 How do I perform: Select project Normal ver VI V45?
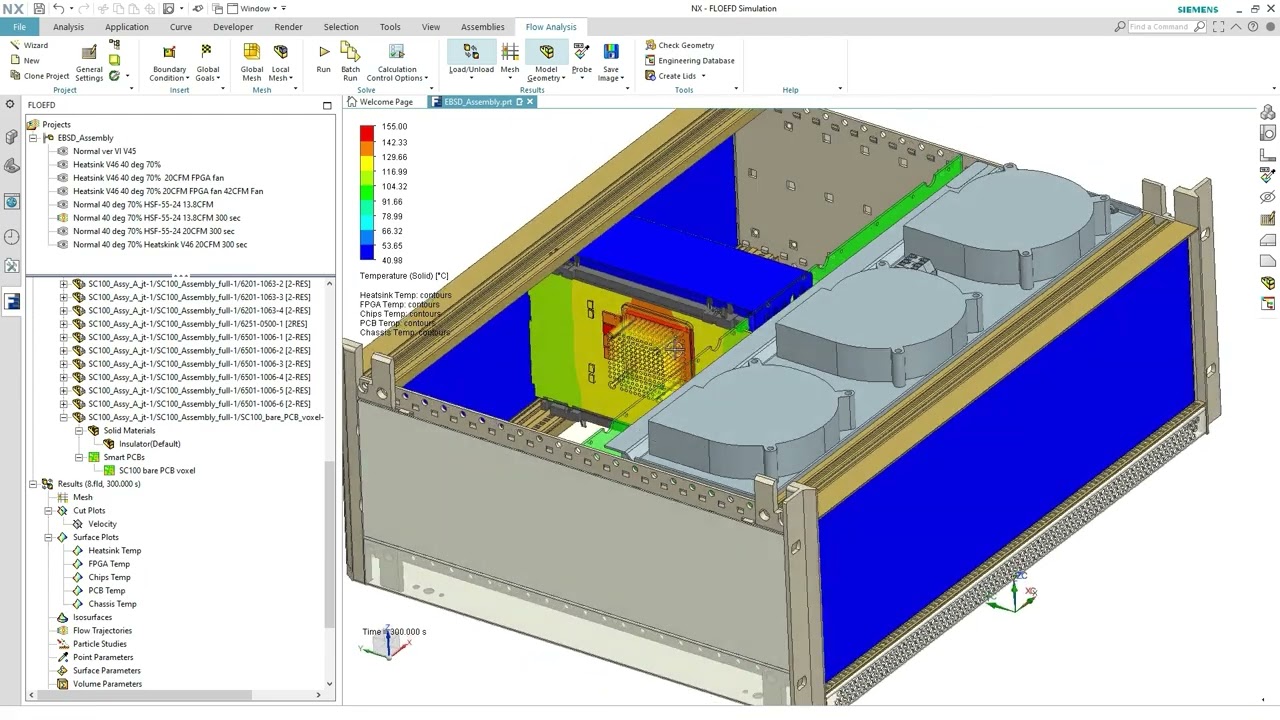pos(104,151)
